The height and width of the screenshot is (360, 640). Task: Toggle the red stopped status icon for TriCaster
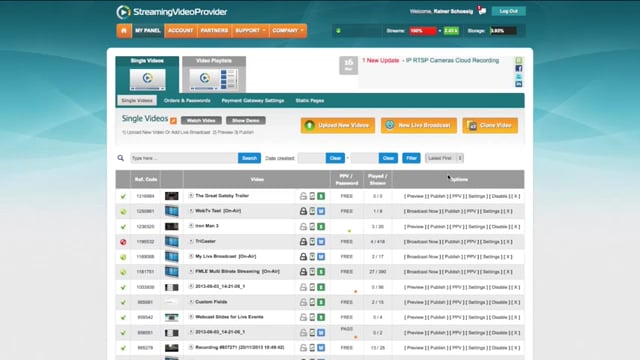tap(123, 242)
